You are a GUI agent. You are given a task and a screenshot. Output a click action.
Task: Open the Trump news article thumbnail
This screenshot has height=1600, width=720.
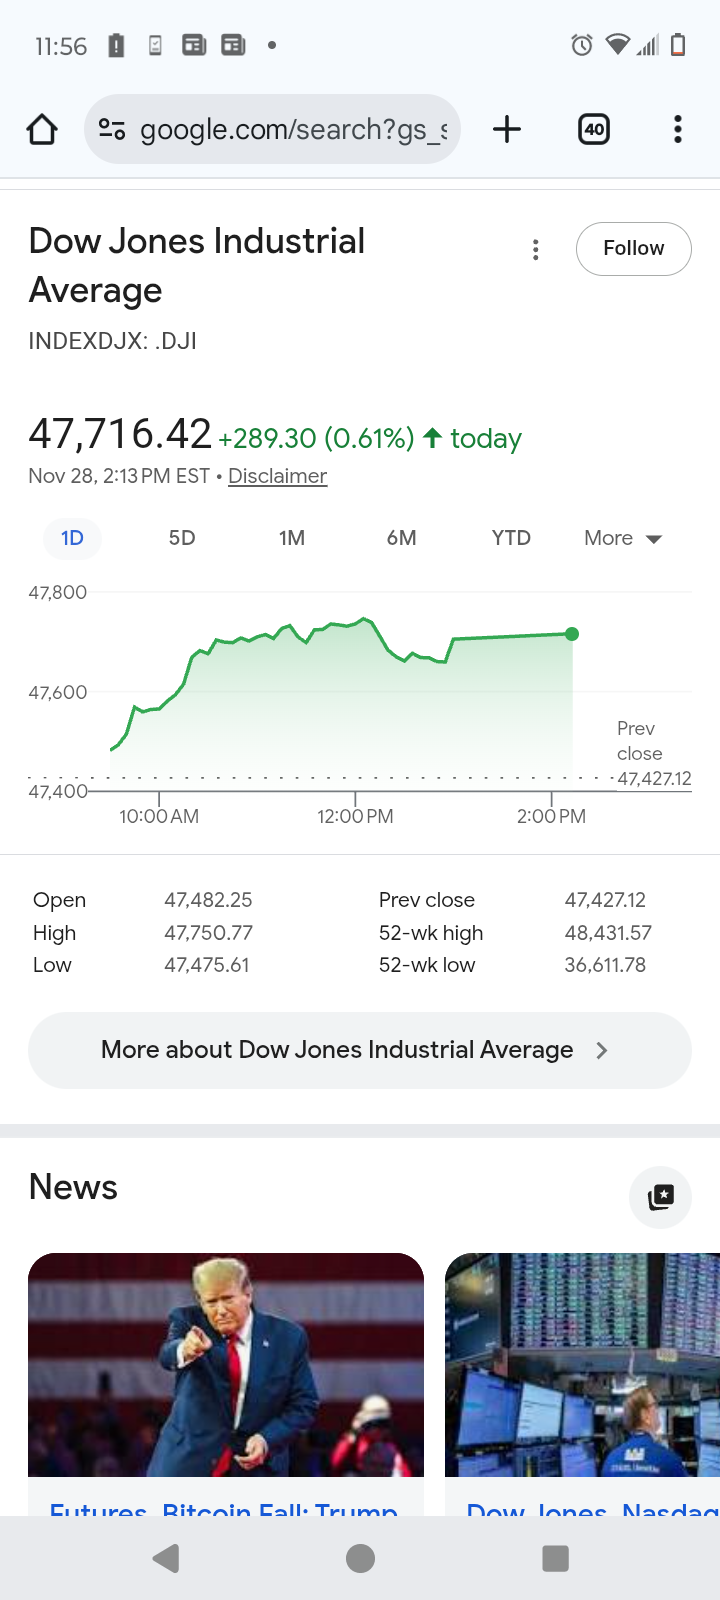pyautogui.click(x=226, y=1364)
